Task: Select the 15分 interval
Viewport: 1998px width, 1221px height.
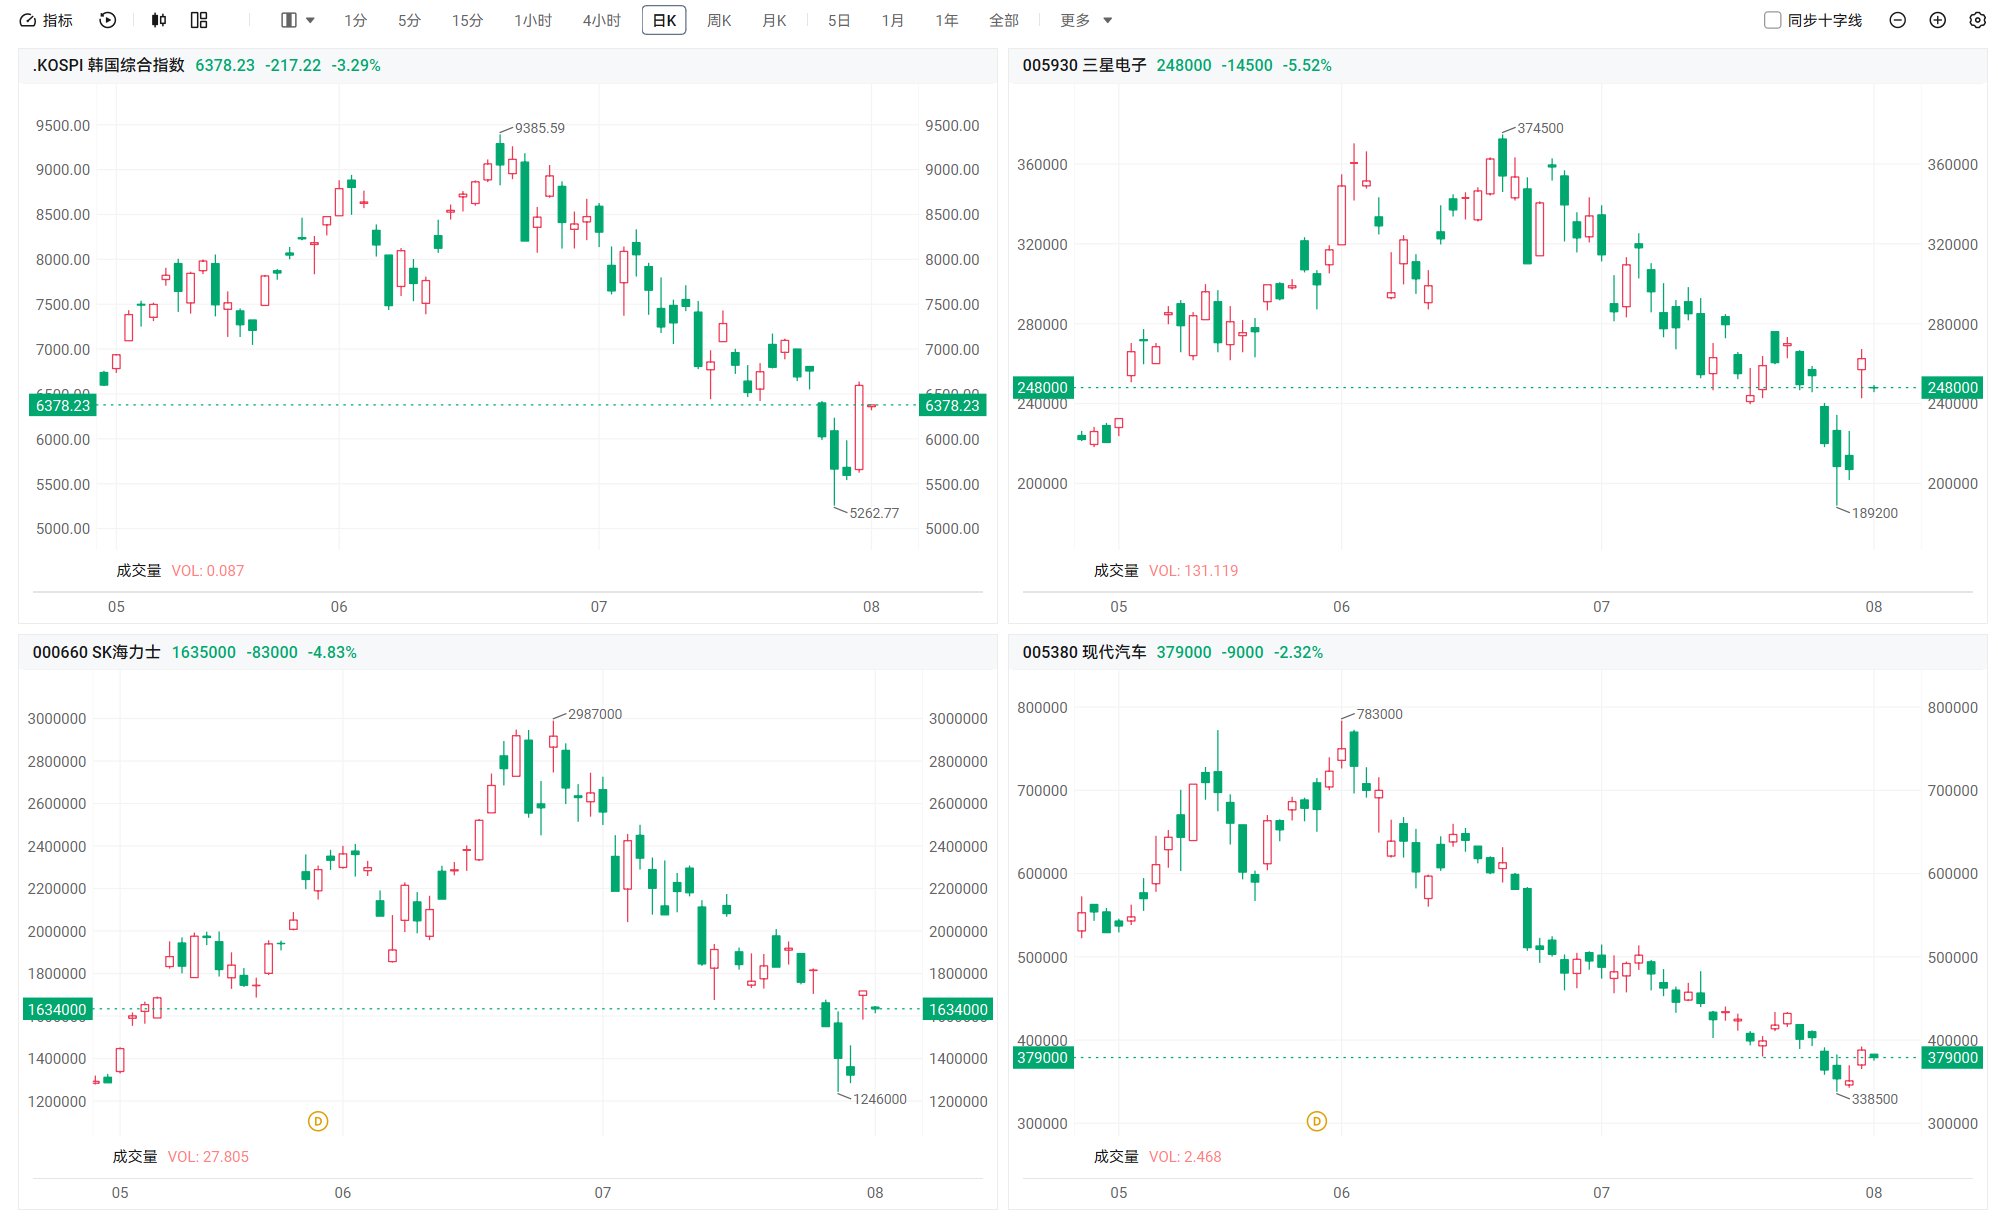Action: coord(467,20)
